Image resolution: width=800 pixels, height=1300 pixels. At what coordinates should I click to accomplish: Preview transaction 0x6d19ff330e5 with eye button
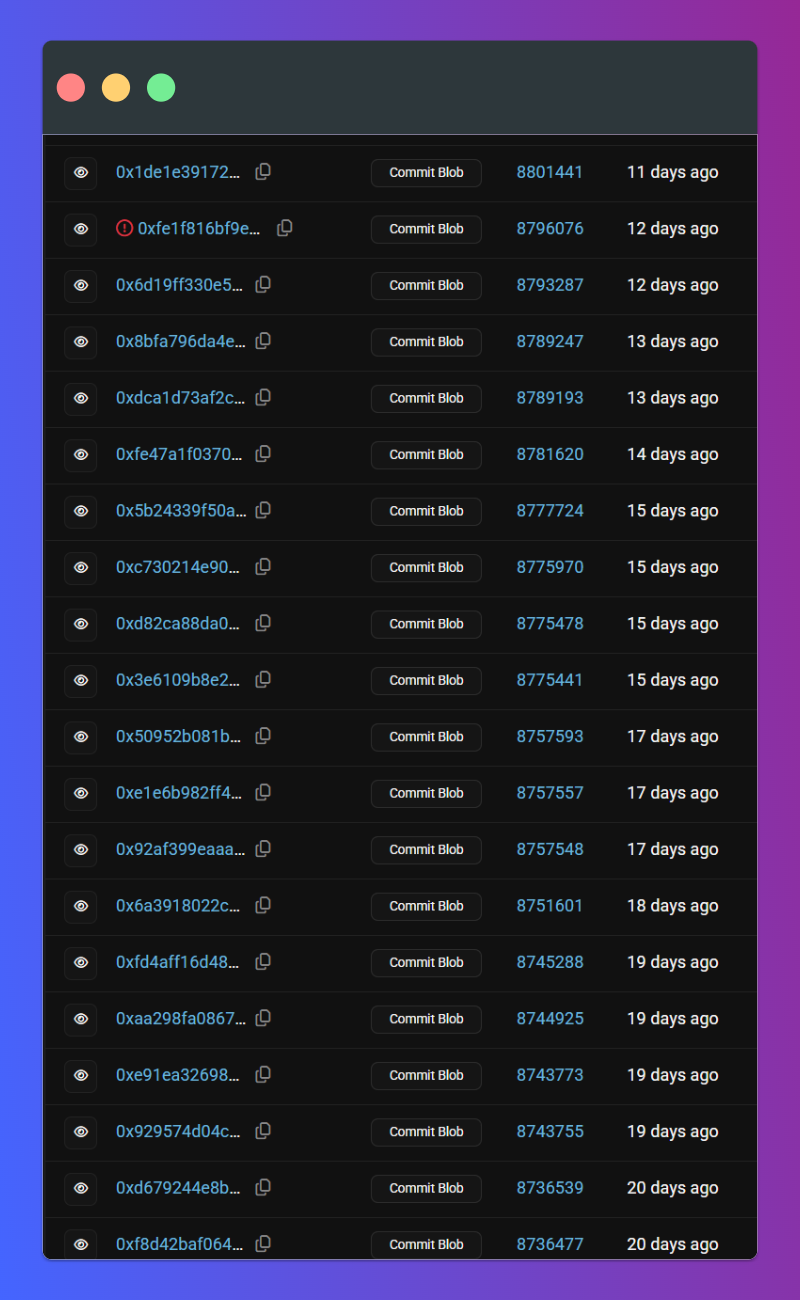pyautogui.click(x=81, y=285)
